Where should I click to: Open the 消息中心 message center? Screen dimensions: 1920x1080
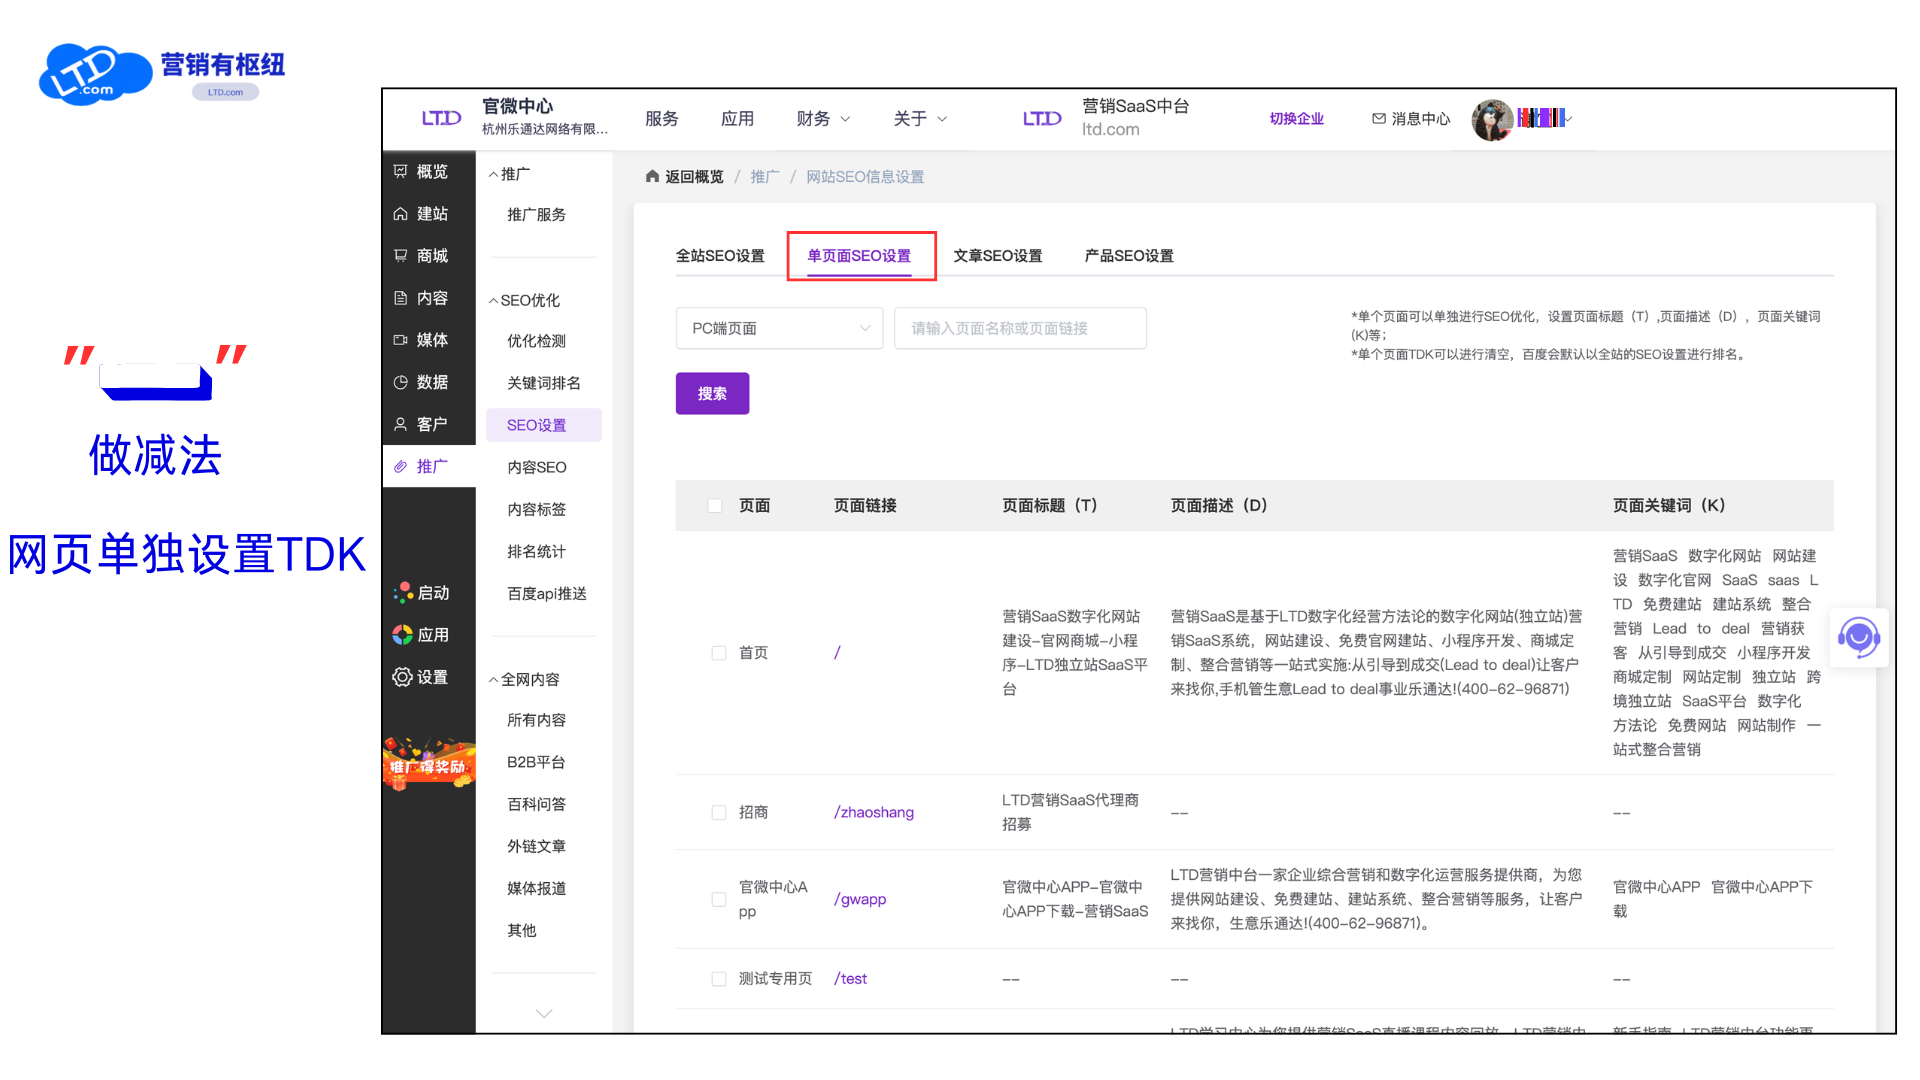tap(1411, 118)
